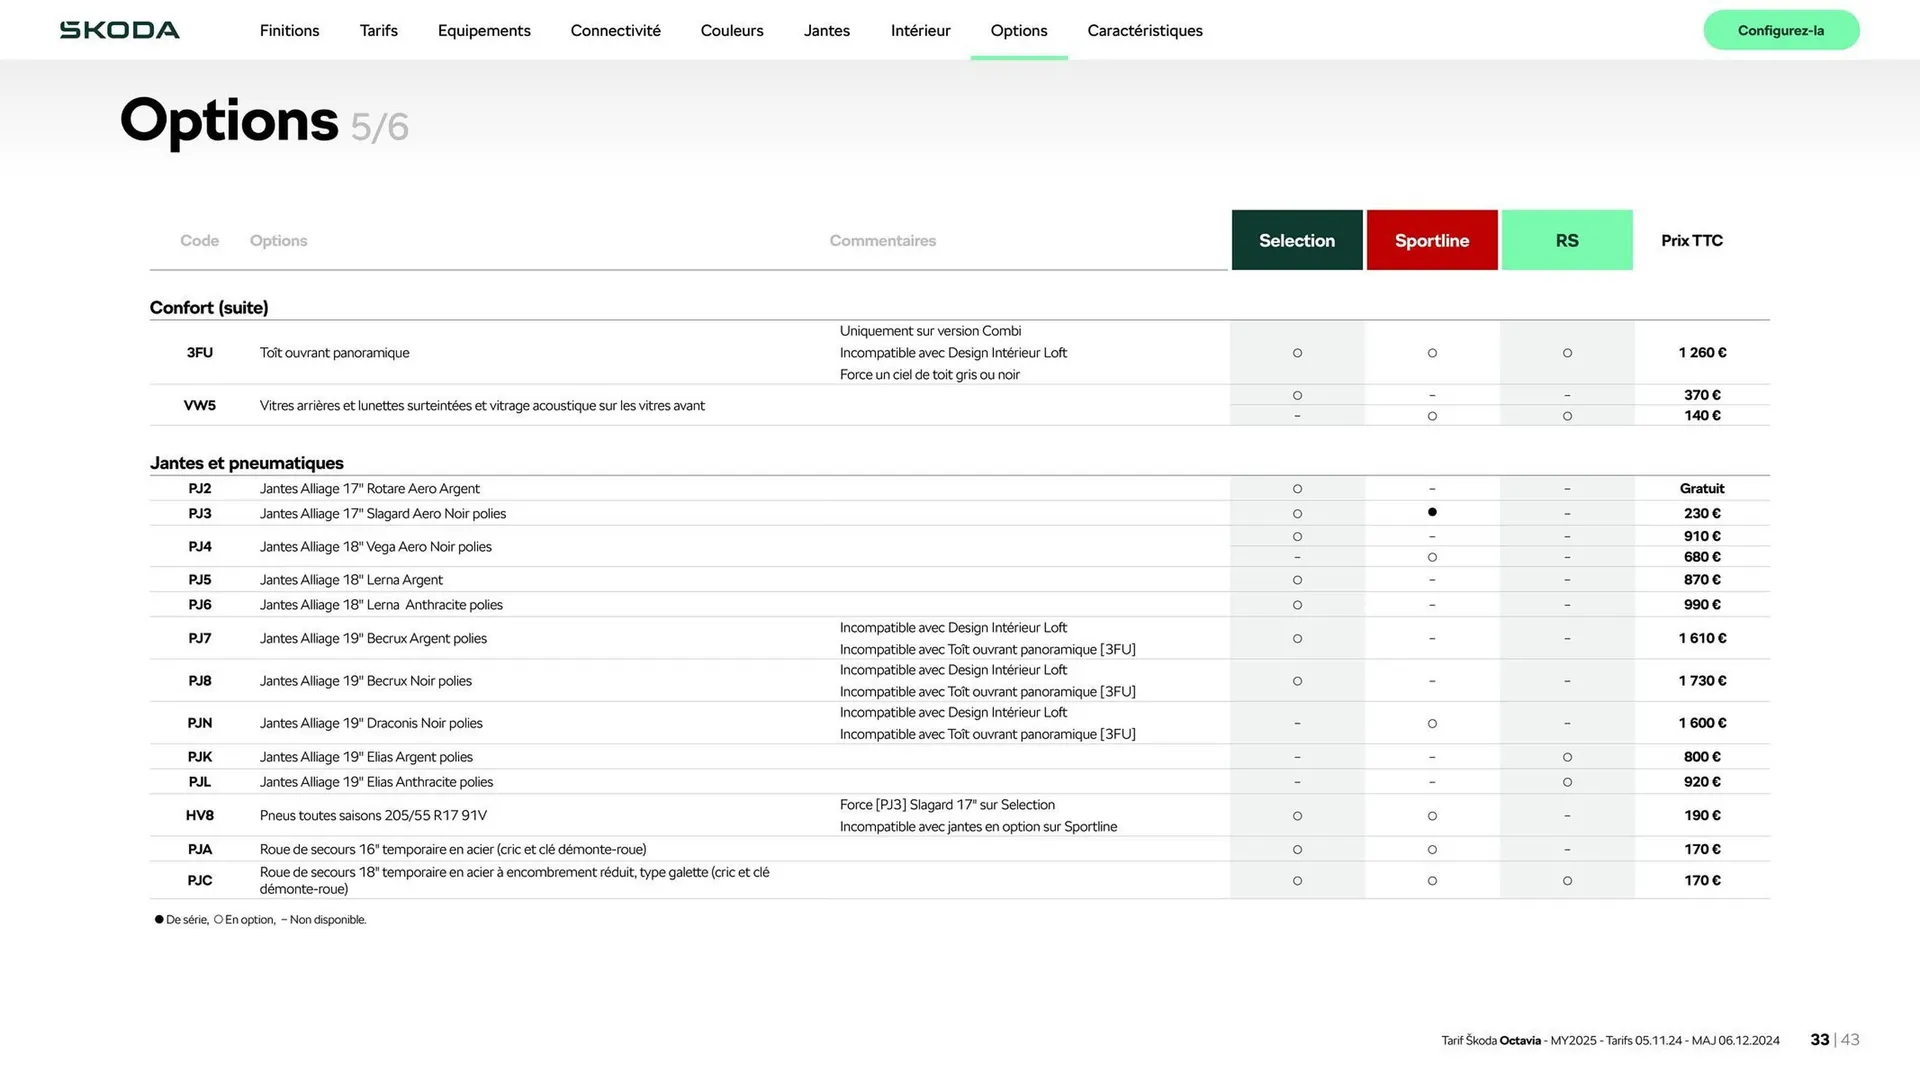
Task: Click the Options tab
Action: pyautogui.click(x=1018, y=31)
